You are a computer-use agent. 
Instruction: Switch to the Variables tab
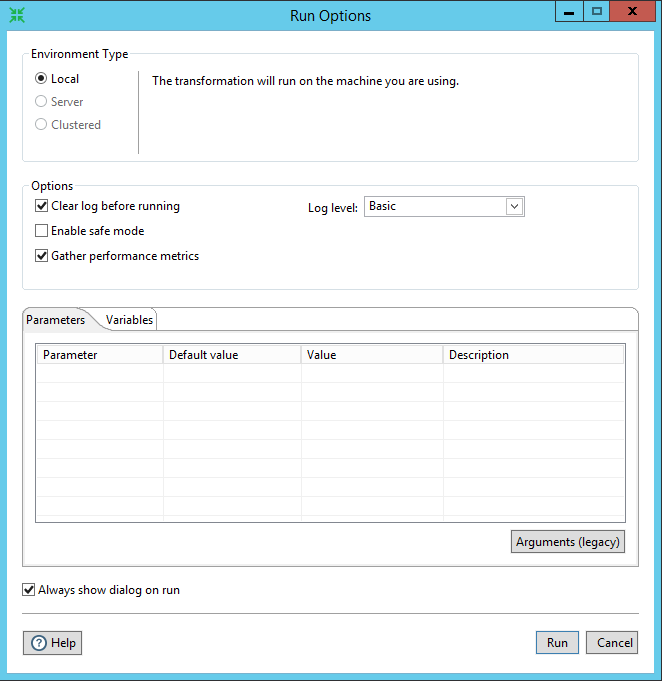pyautogui.click(x=130, y=320)
